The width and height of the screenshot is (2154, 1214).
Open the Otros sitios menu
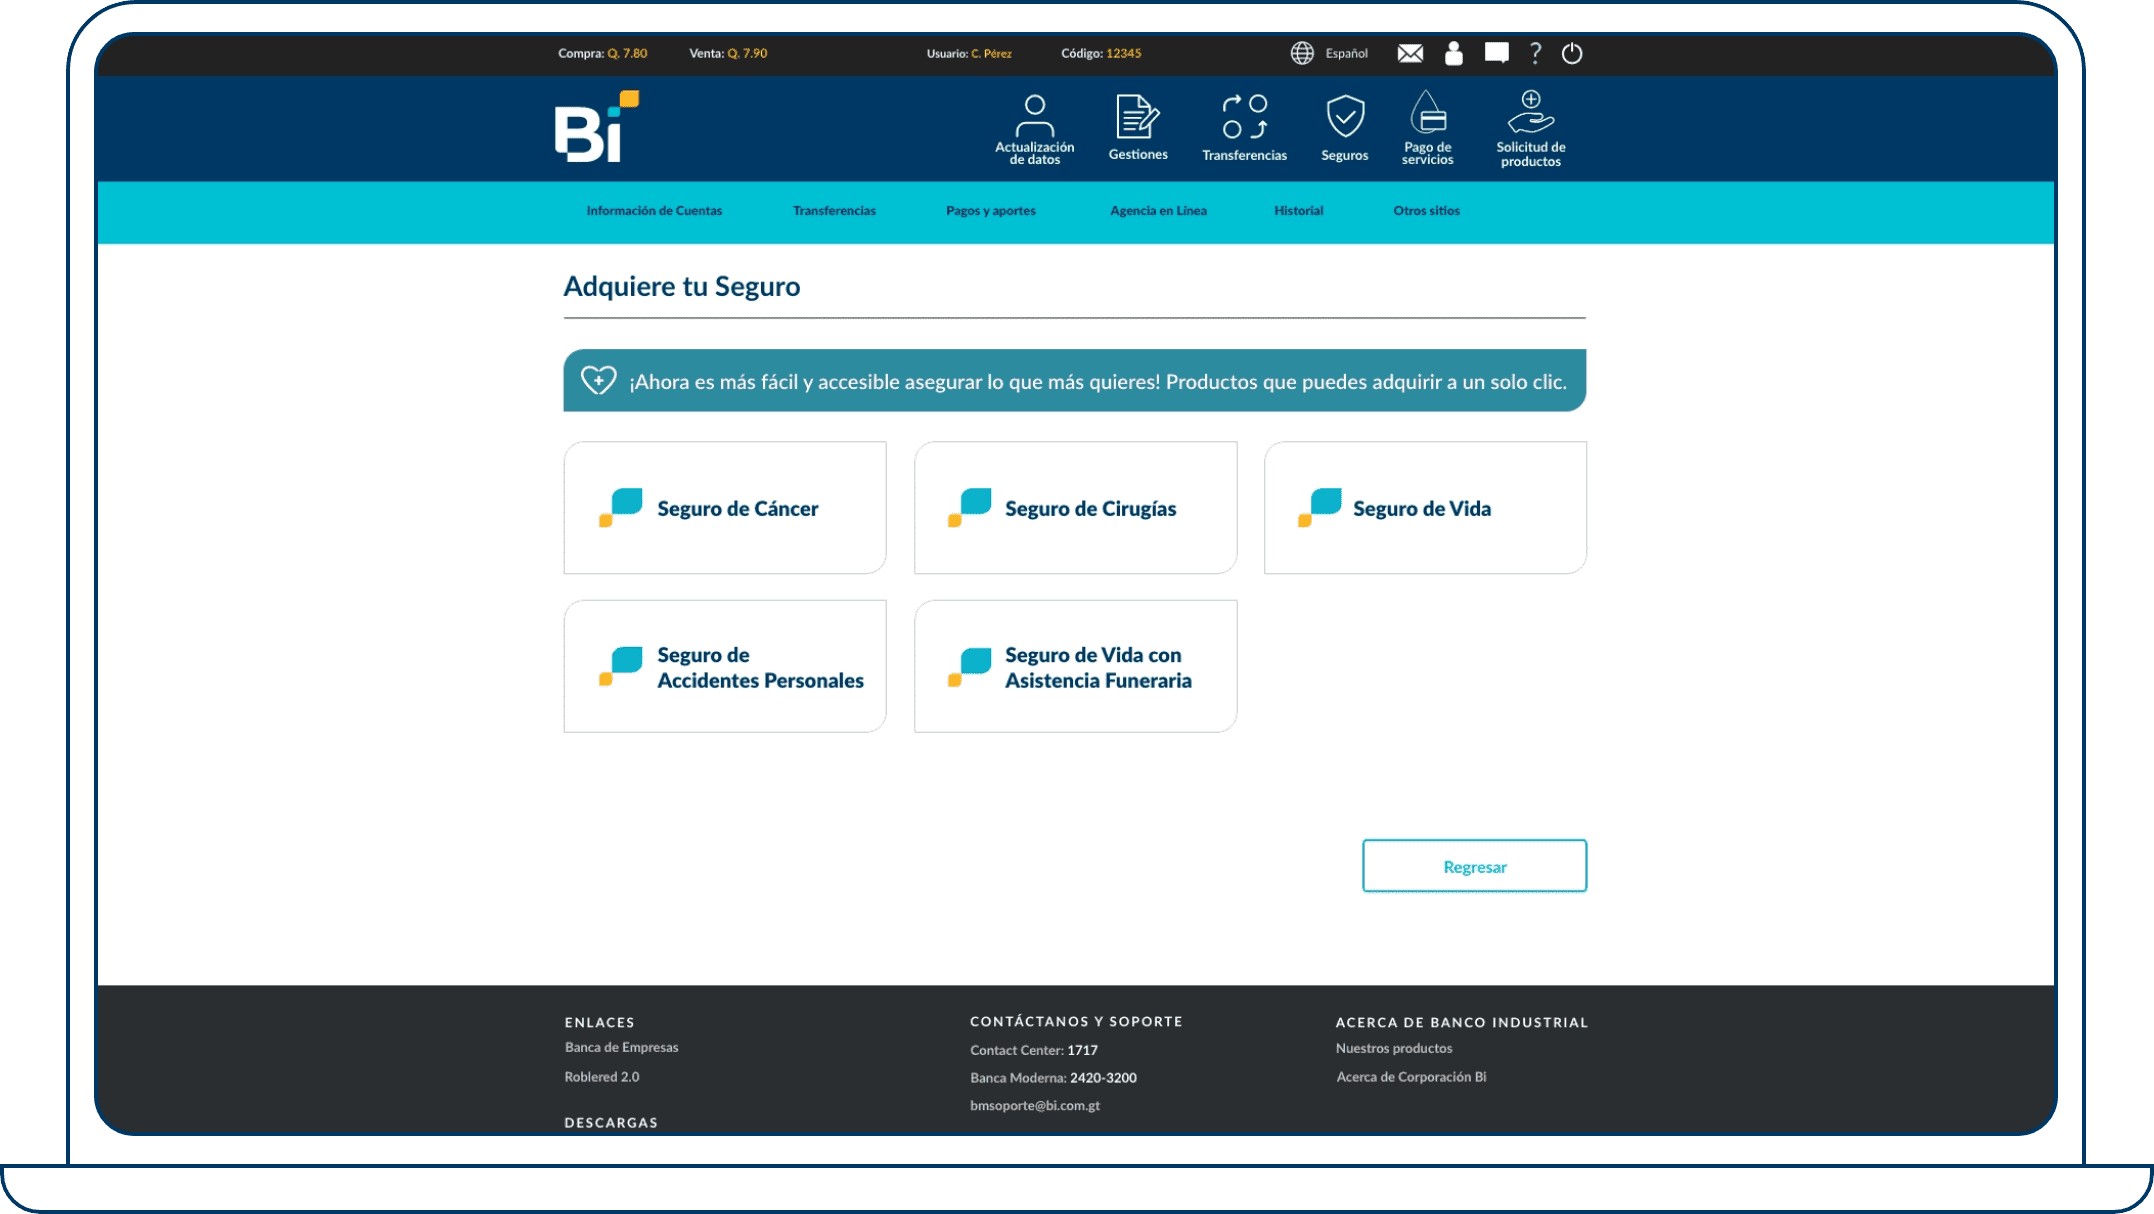(1426, 211)
